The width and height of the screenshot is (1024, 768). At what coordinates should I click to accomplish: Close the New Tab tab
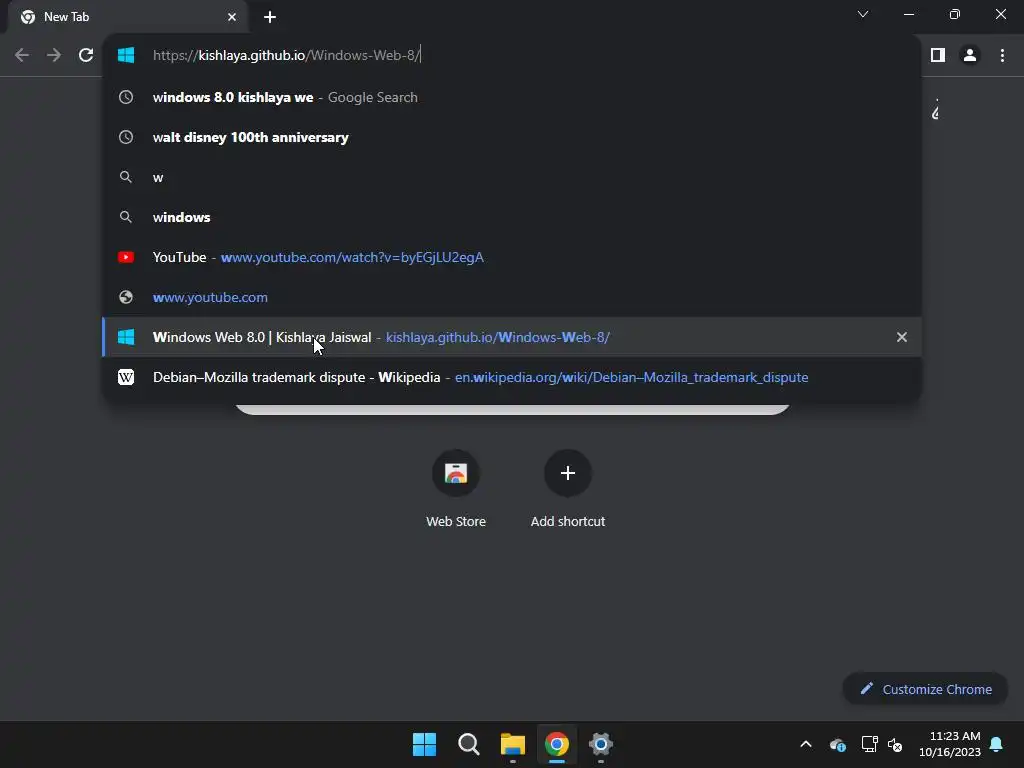[232, 17]
